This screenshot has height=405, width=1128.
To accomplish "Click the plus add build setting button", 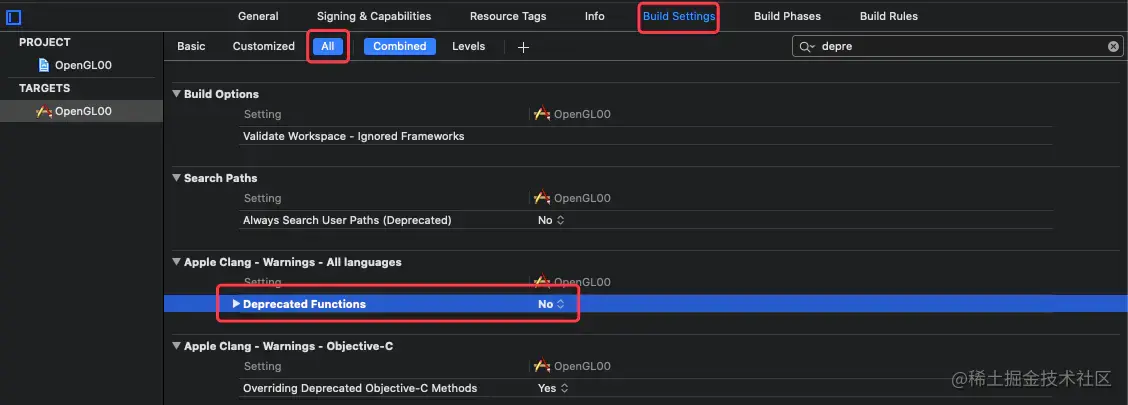I will coord(524,47).
